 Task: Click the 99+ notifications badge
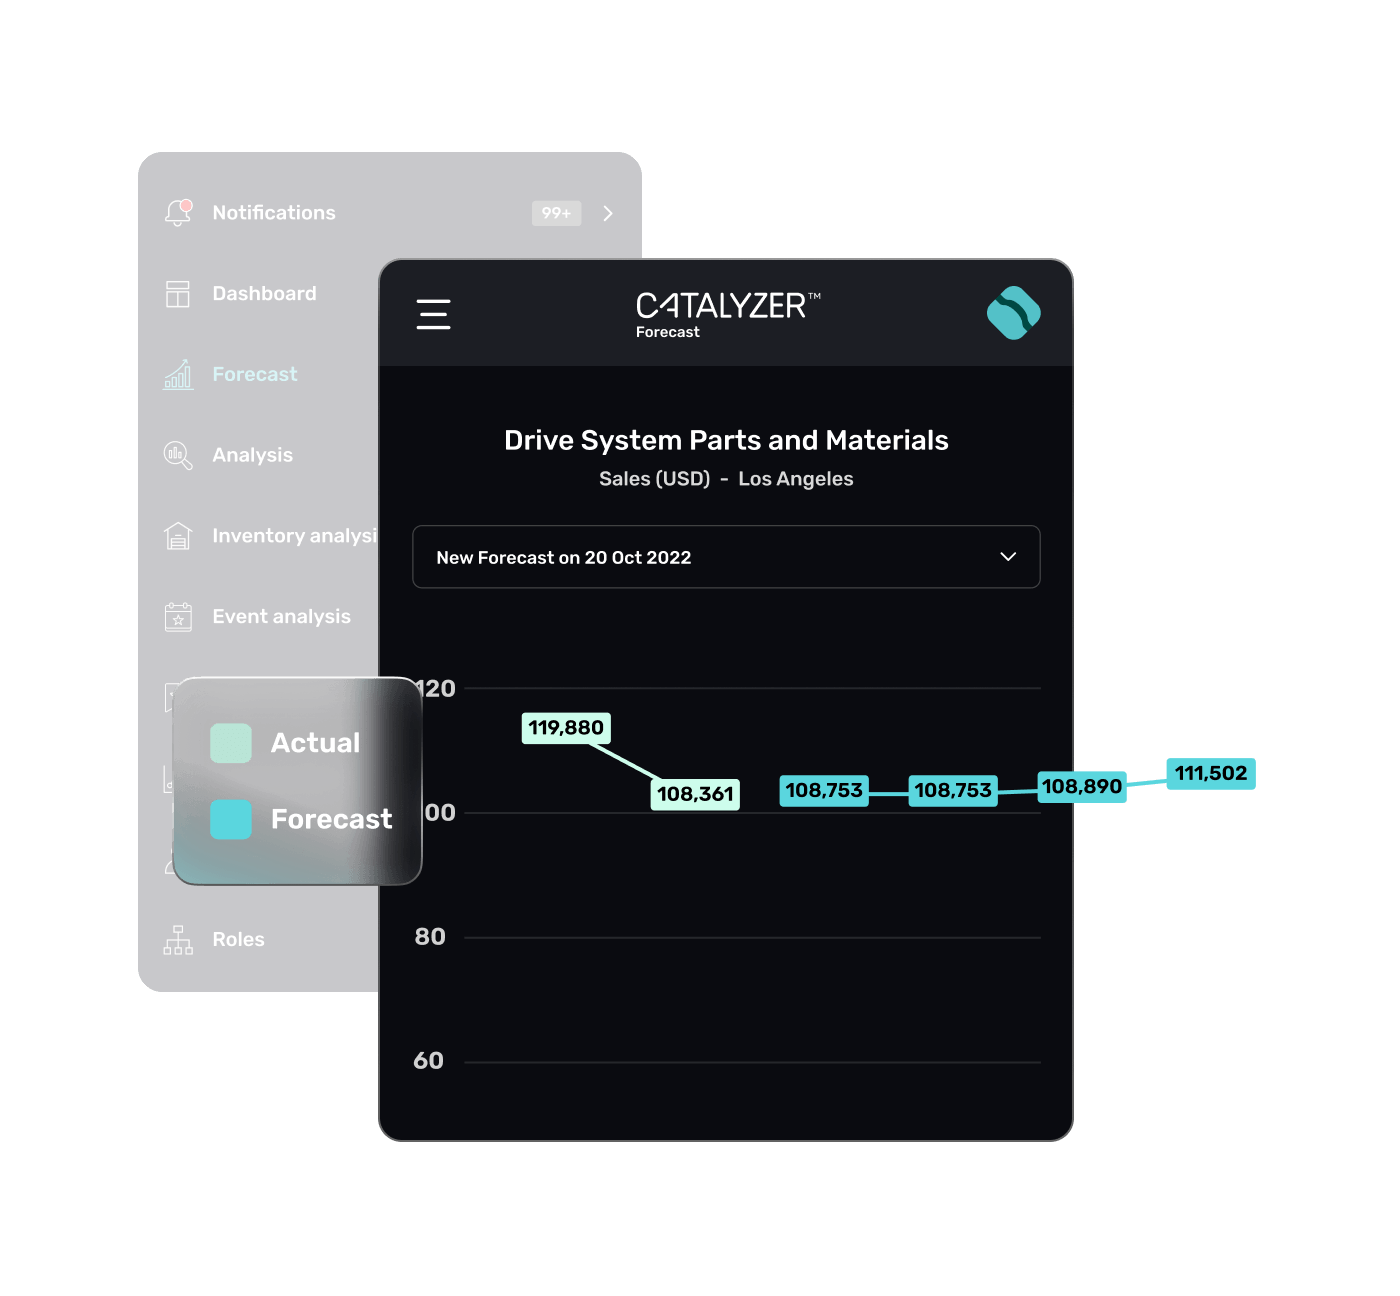click(x=556, y=213)
